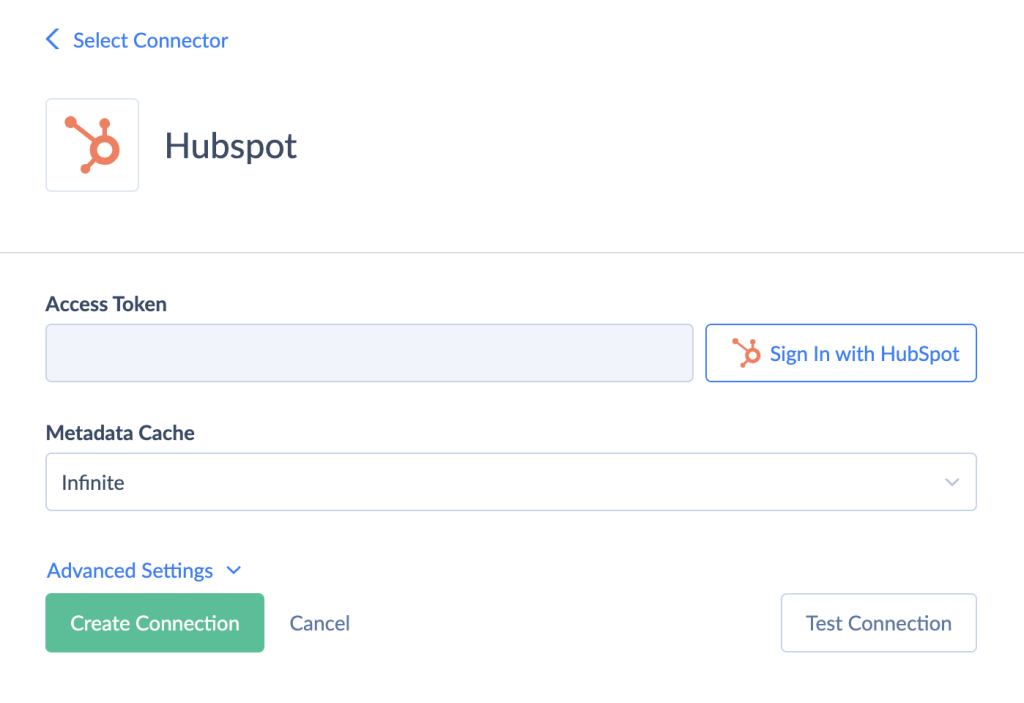Open the Metadata Cache dropdown
The image size is (1024, 703).
click(x=511, y=482)
